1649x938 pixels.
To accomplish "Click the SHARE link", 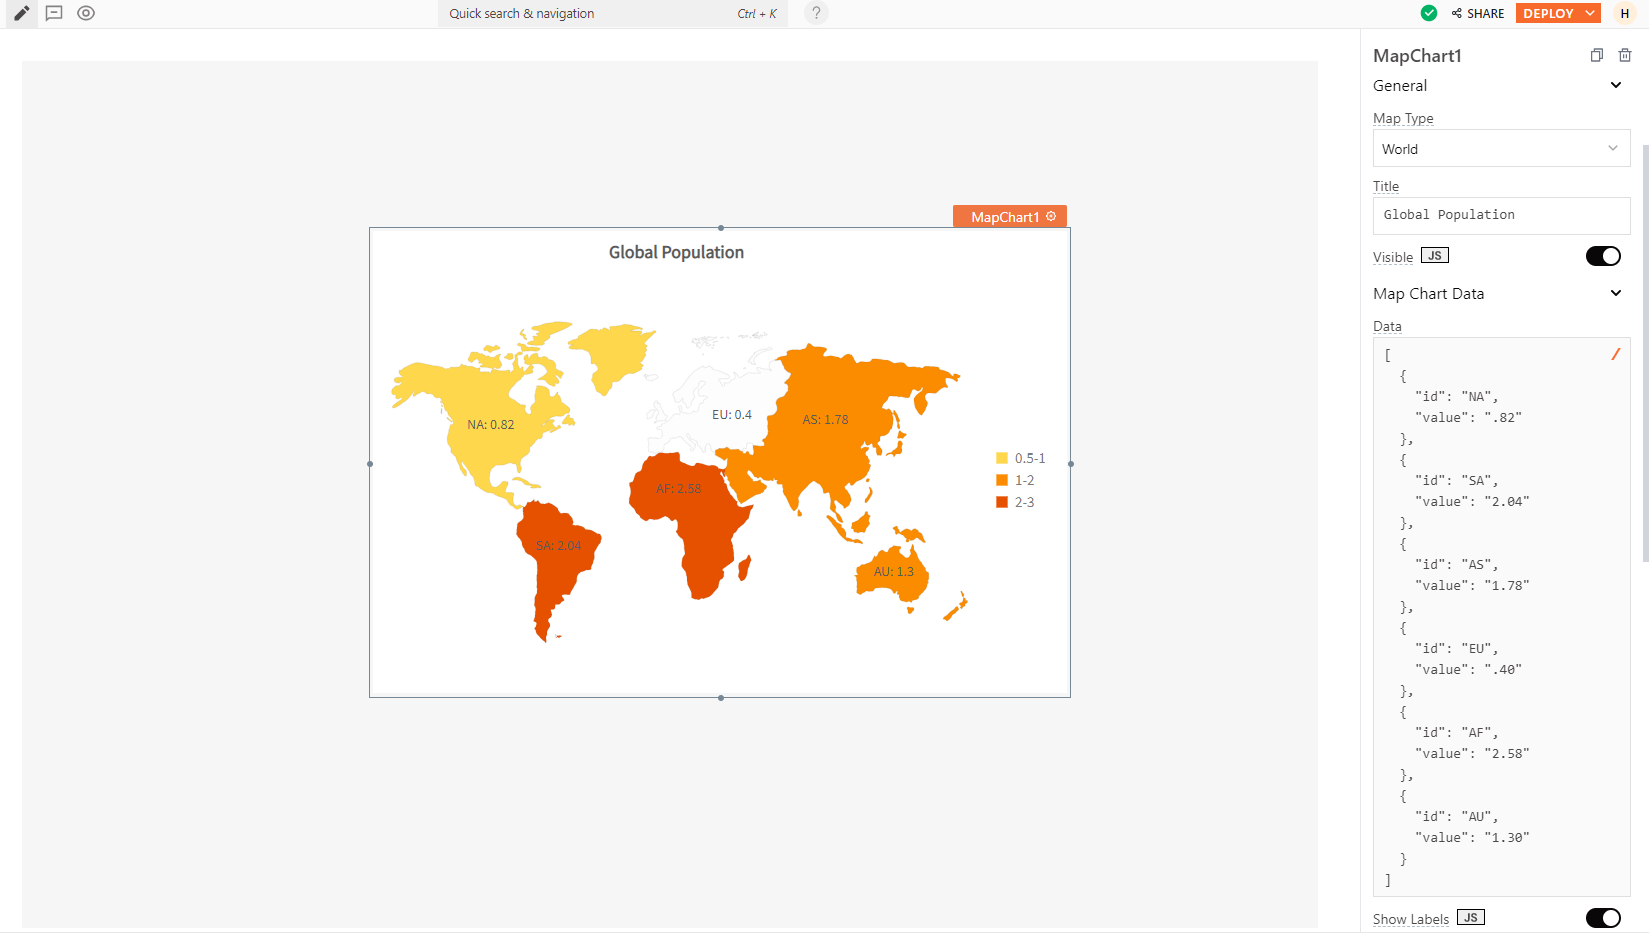I will 1479,13.
